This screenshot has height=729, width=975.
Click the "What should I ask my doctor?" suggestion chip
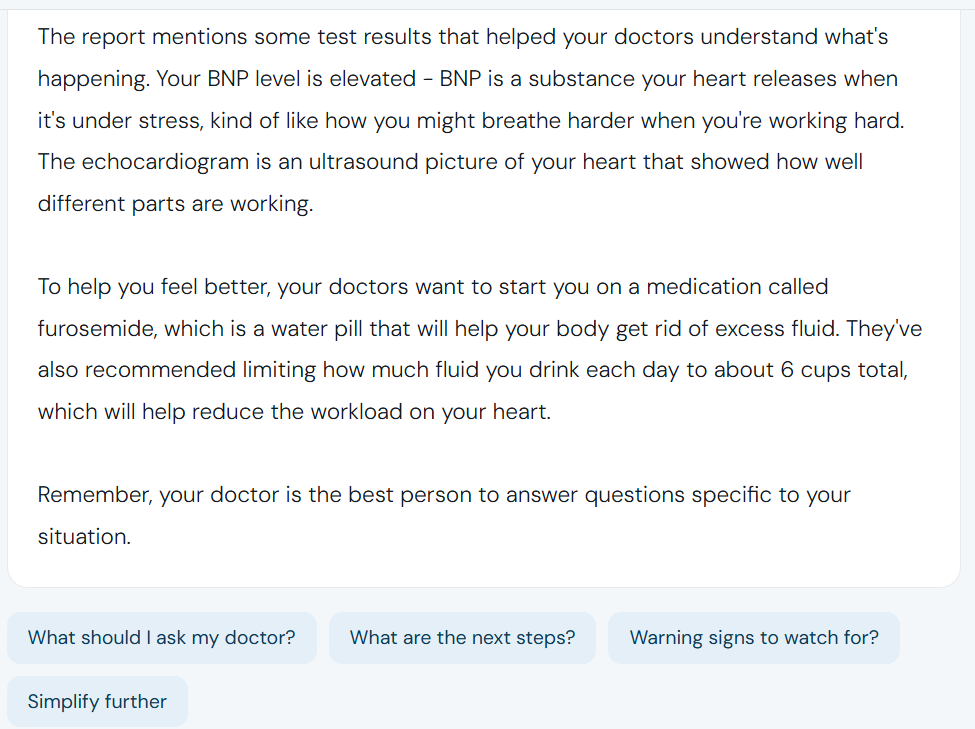pos(162,637)
